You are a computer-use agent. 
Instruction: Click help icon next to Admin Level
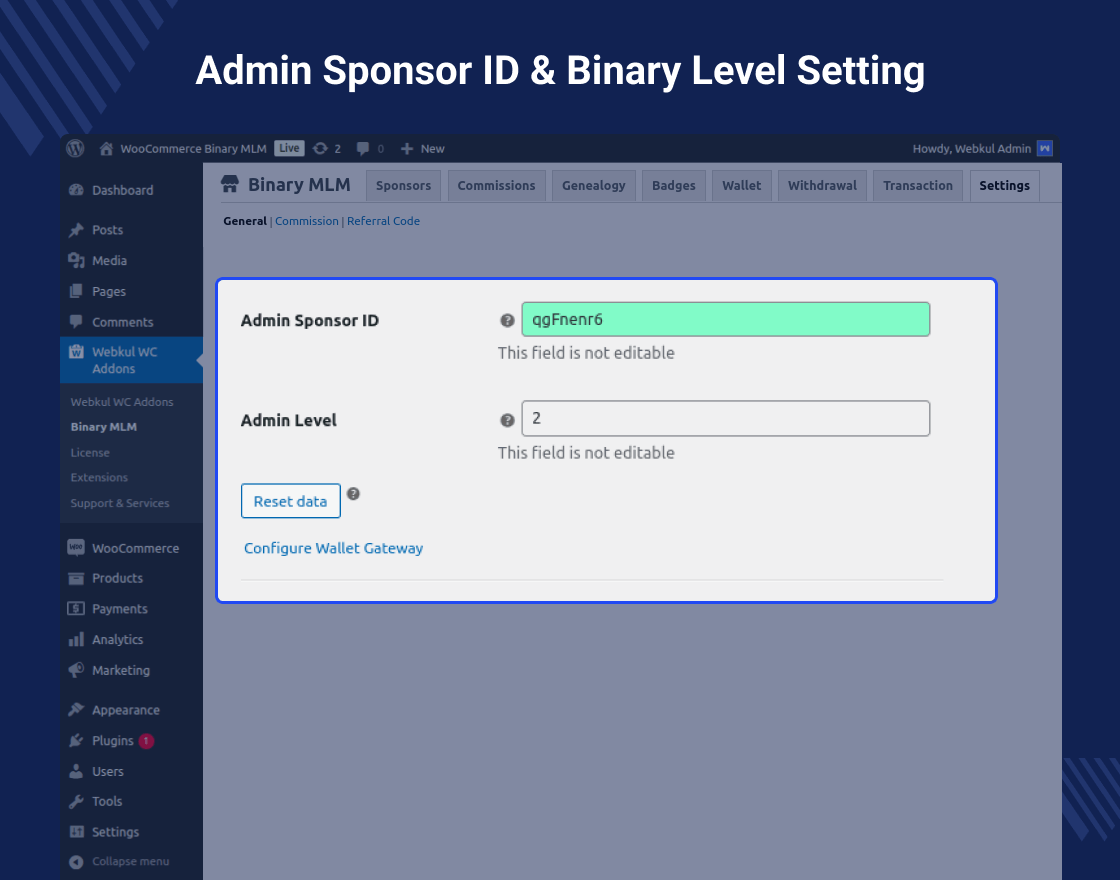pos(507,420)
